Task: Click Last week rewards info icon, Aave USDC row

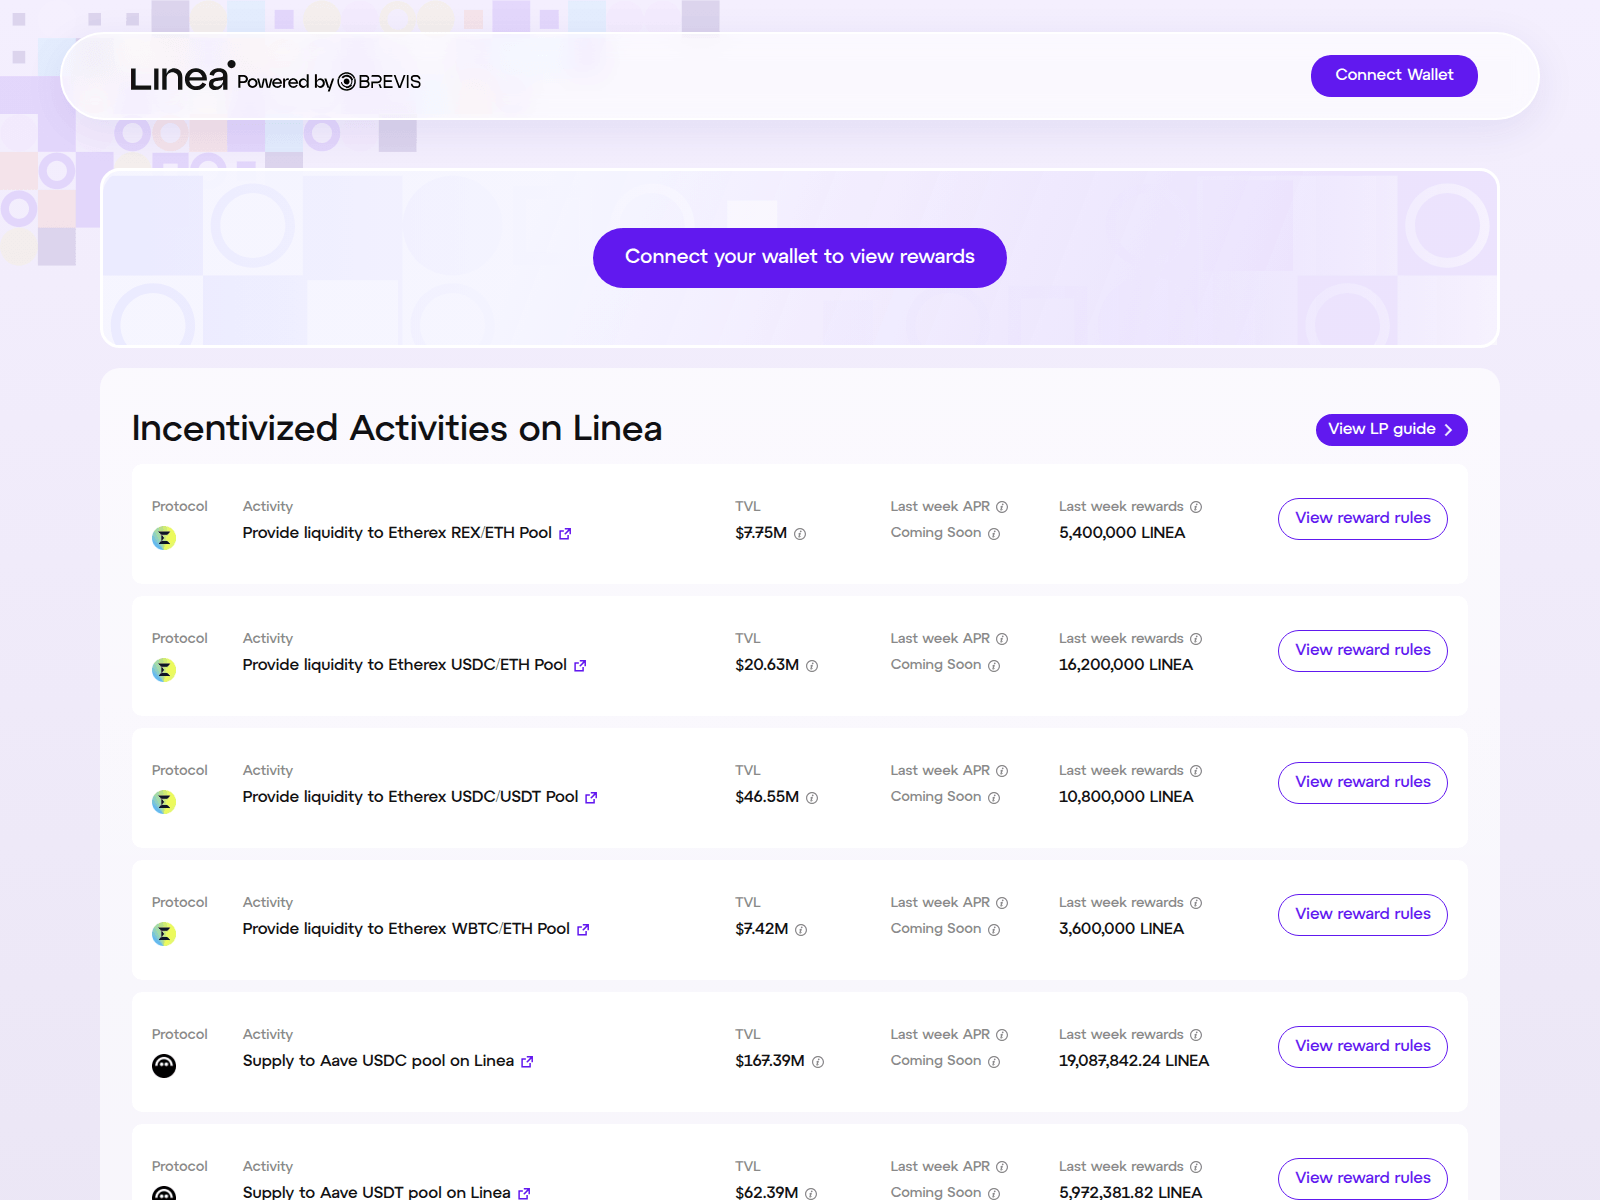Action: [1196, 1035]
